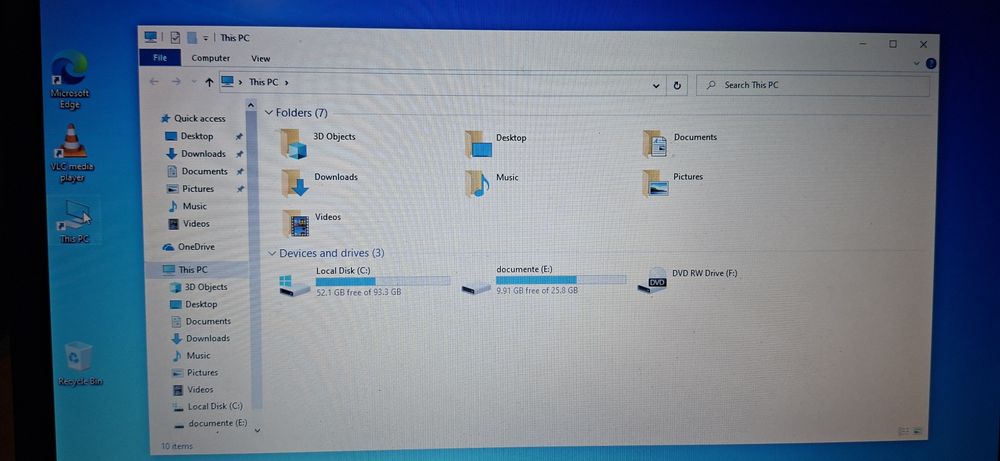Select the Desktop folder in Folders group
The image size is (1000, 461).
pyautogui.click(x=496, y=143)
